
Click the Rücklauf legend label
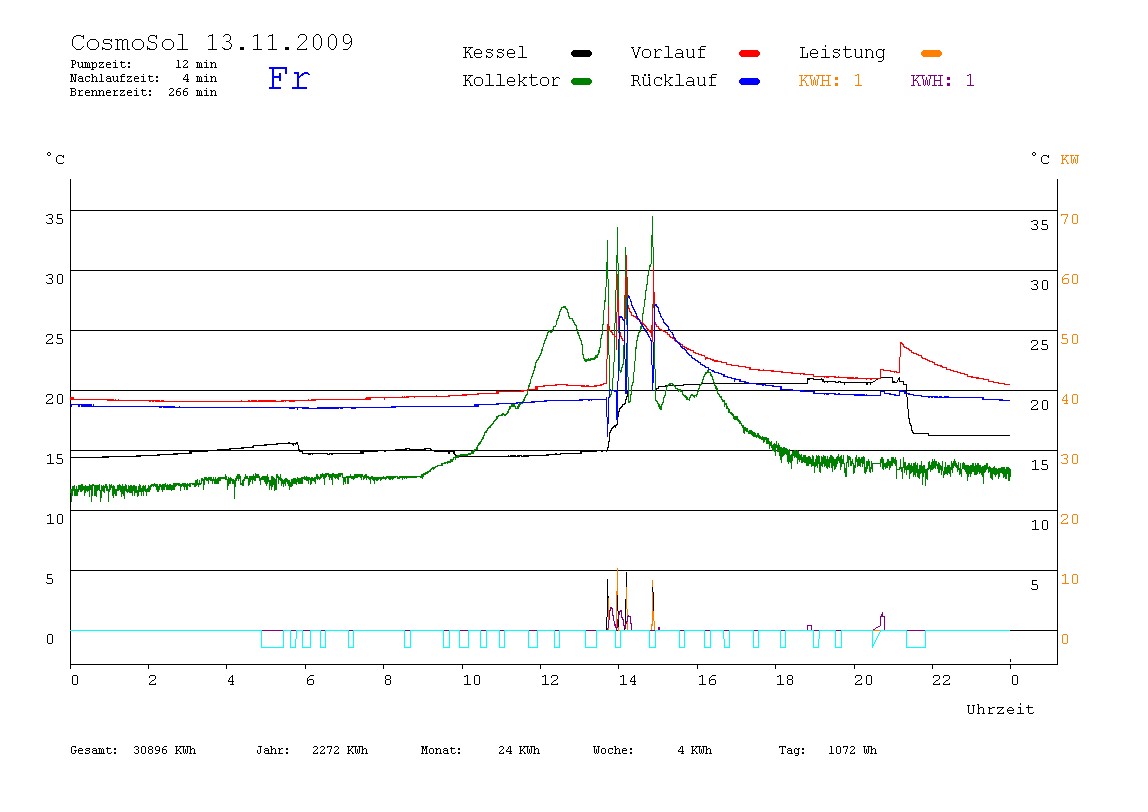[x=674, y=81]
